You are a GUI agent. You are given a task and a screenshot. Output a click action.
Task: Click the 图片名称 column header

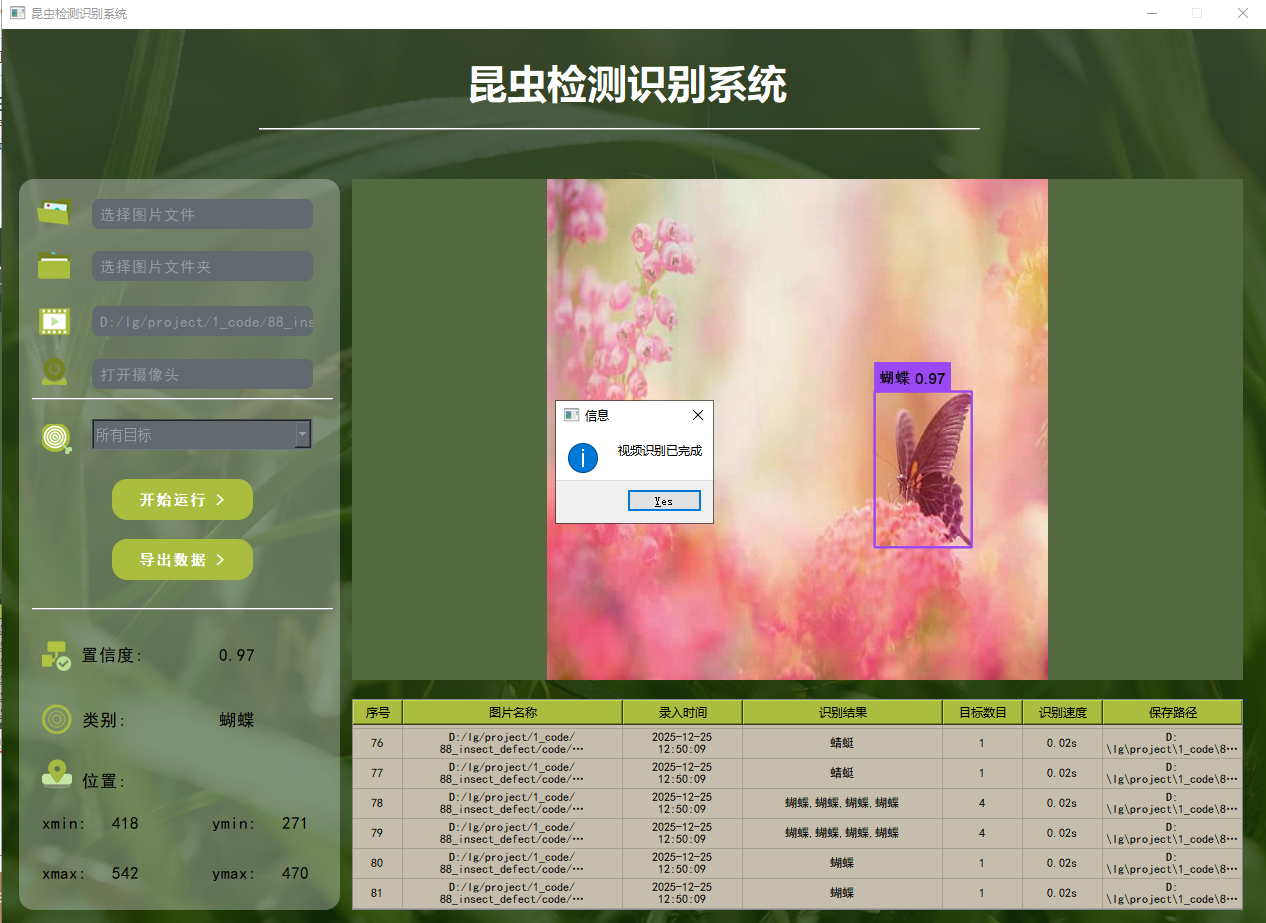pos(512,712)
